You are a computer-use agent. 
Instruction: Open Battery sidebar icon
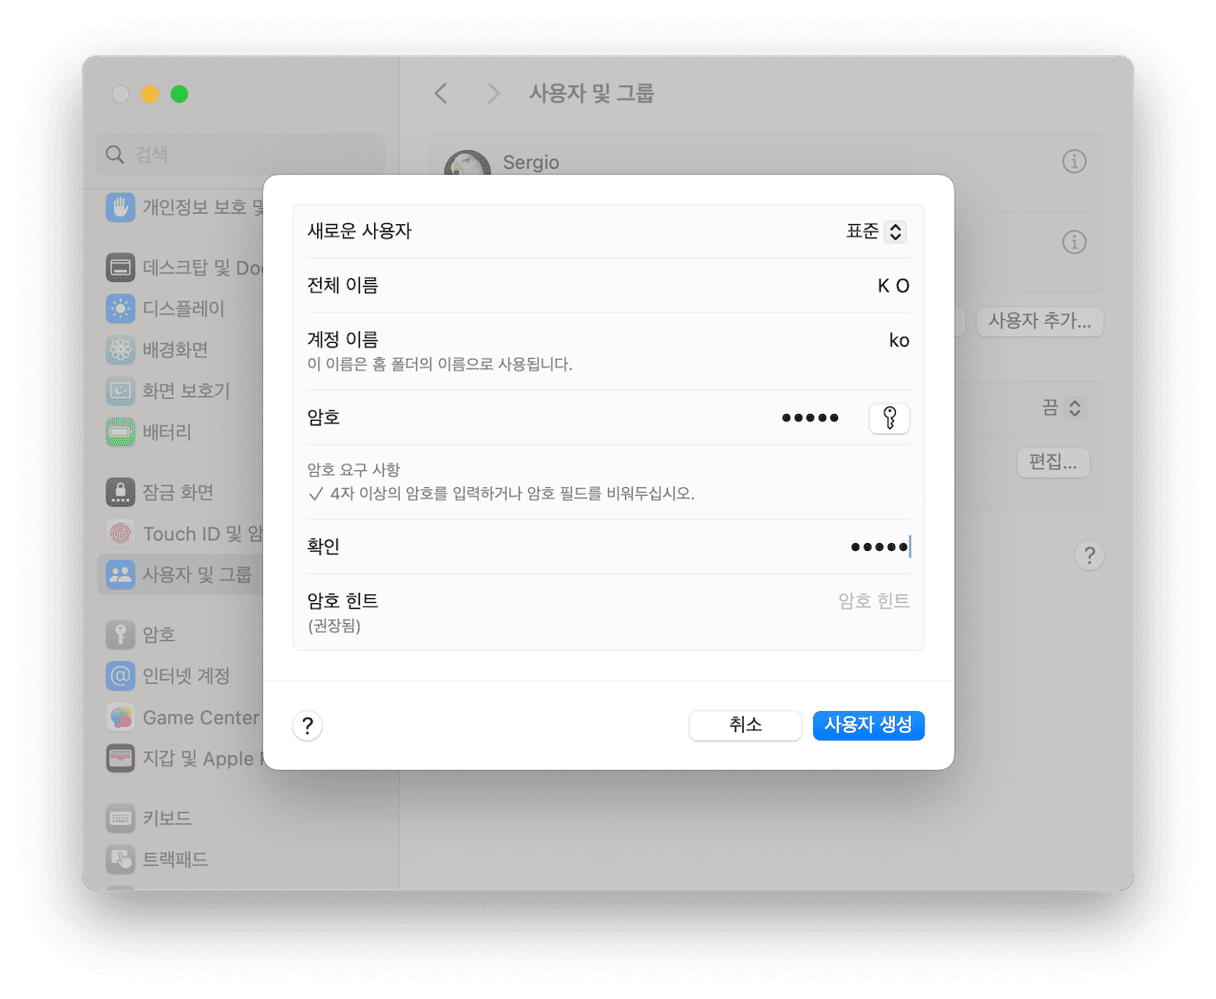(120, 432)
